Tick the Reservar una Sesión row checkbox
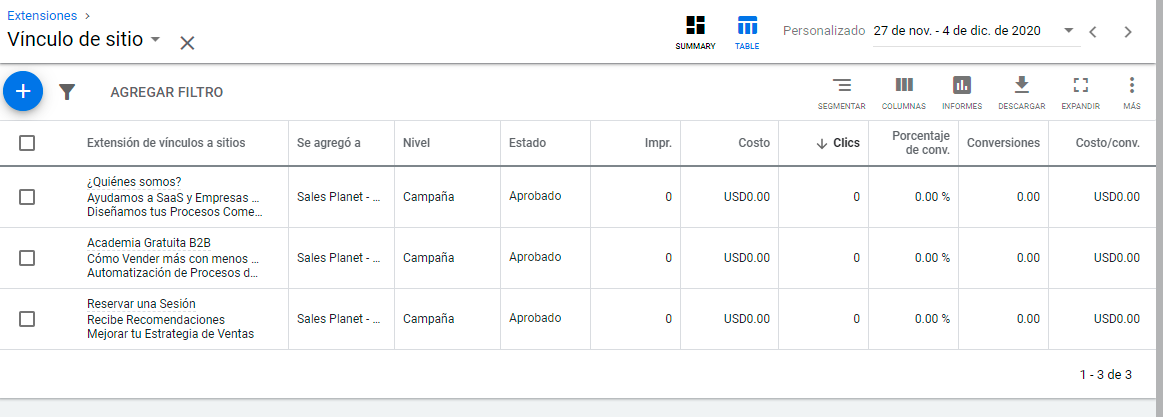This screenshot has width=1163, height=417. pyautogui.click(x=27, y=318)
